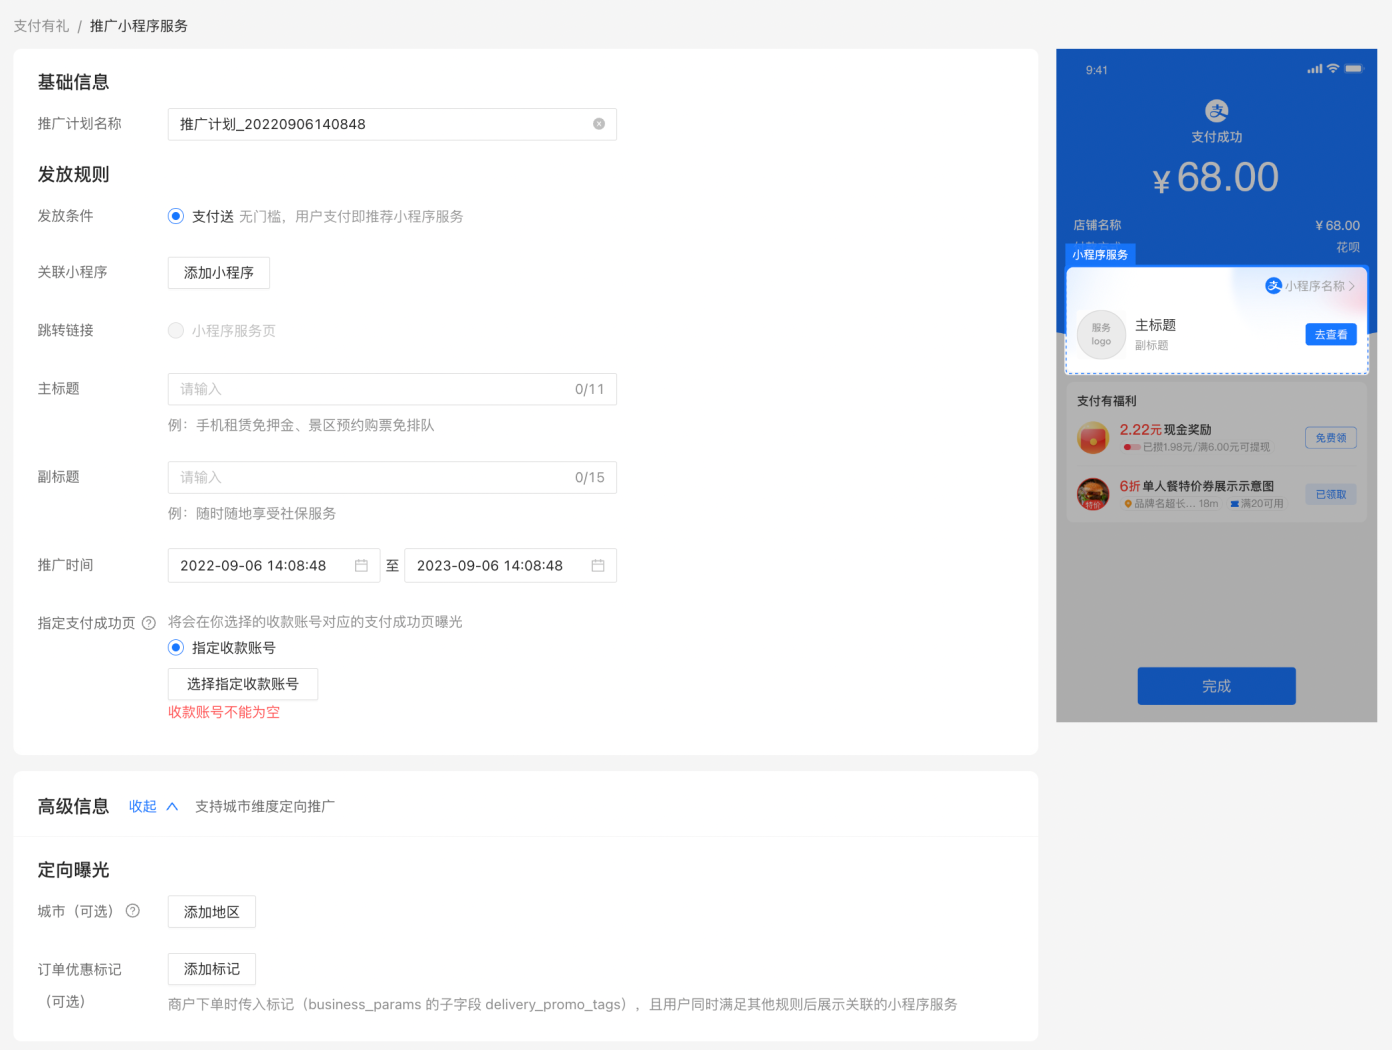Select the 指定收款账号 radio option
This screenshot has width=1392, height=1050.
coord(176,648)
